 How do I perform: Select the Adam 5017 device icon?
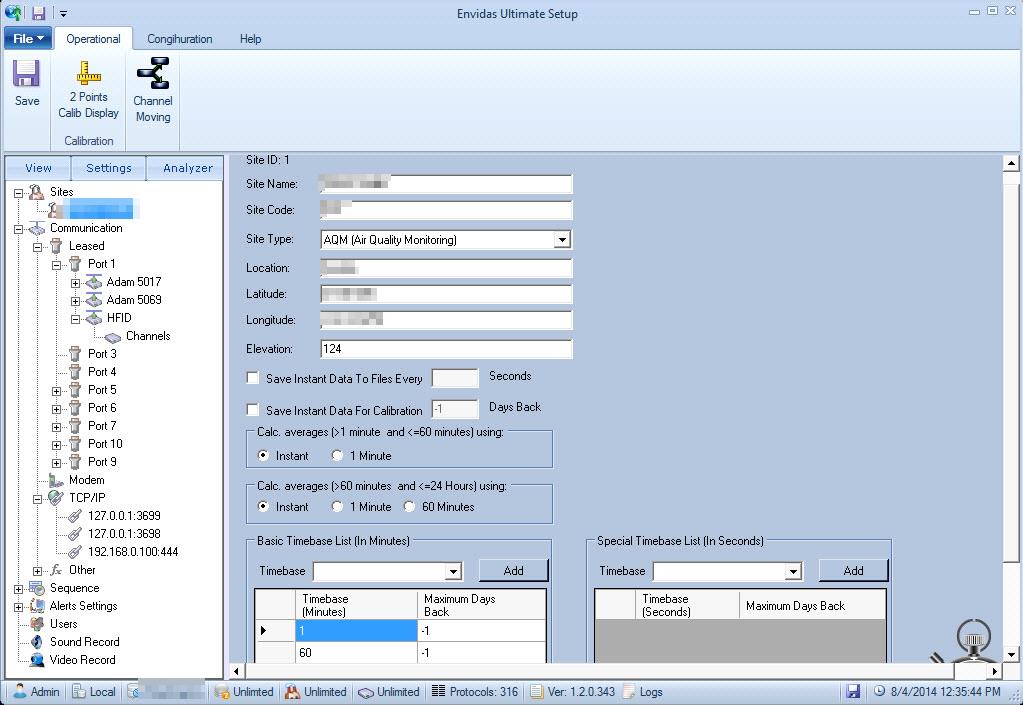pos(94,282)
